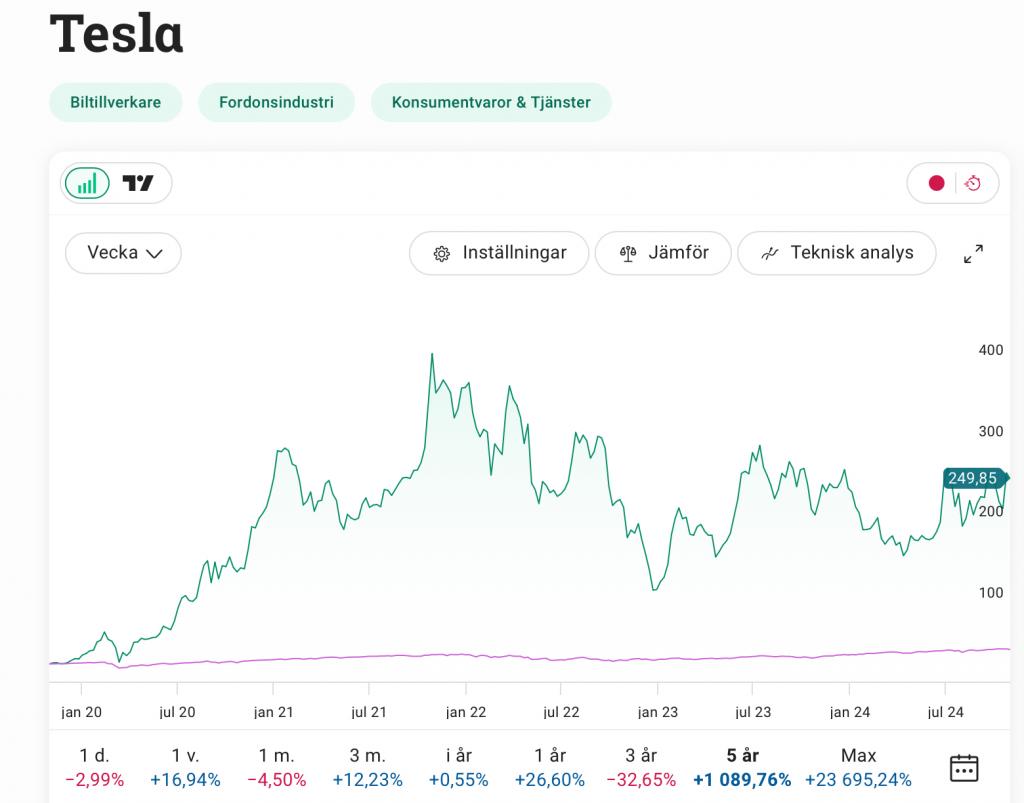The width and height of the screenshot is (1024, 803).
Task: Switch to the simple bar chart view
Action: click(x=88, y=183)
